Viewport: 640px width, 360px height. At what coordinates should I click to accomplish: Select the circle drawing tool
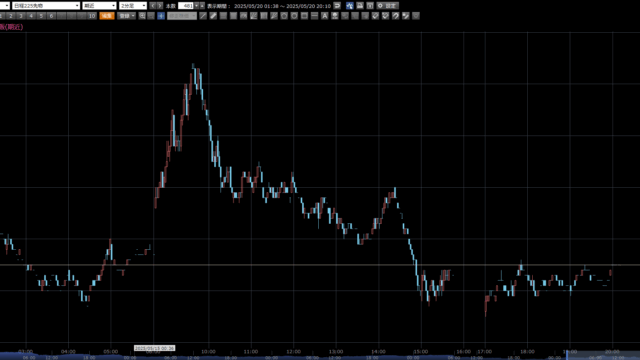pos(294,16)
